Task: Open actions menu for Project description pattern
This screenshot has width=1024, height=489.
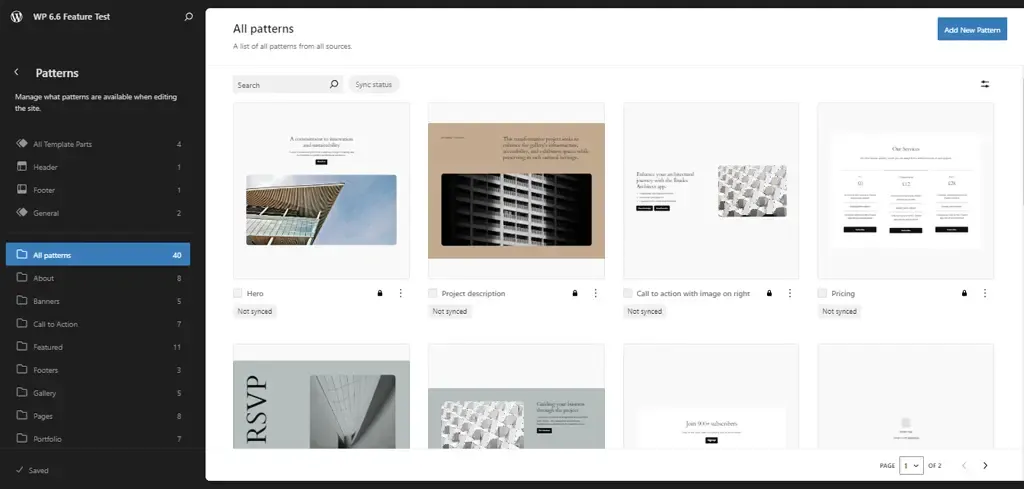Action: point(595,293)
